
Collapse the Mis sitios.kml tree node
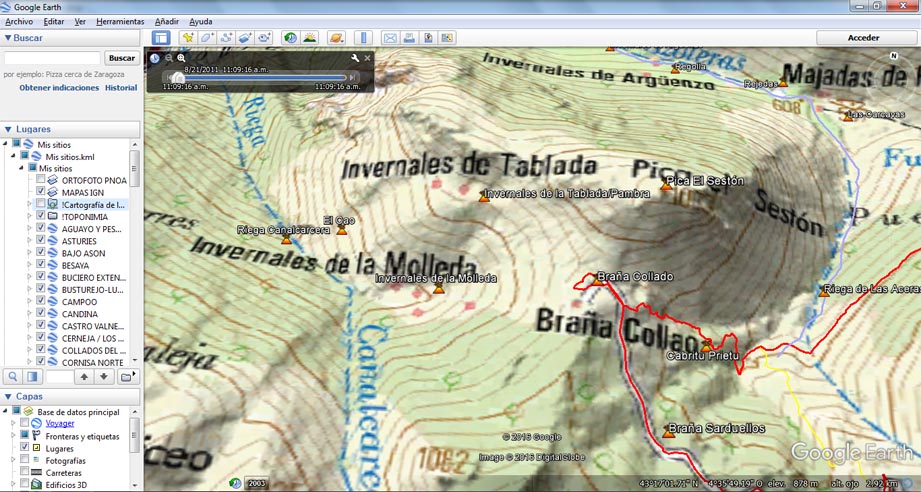pos(13,156)
